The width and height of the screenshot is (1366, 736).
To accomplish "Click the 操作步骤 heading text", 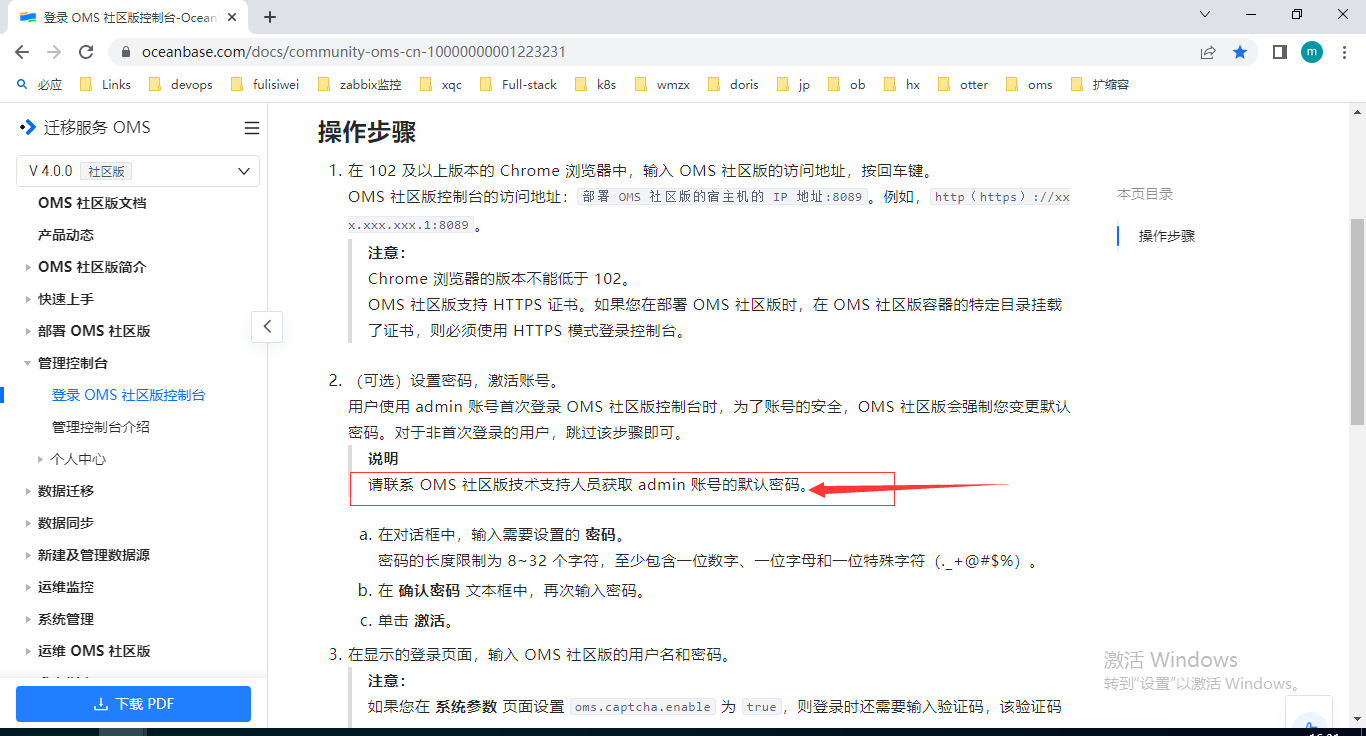I will point(367,131).
